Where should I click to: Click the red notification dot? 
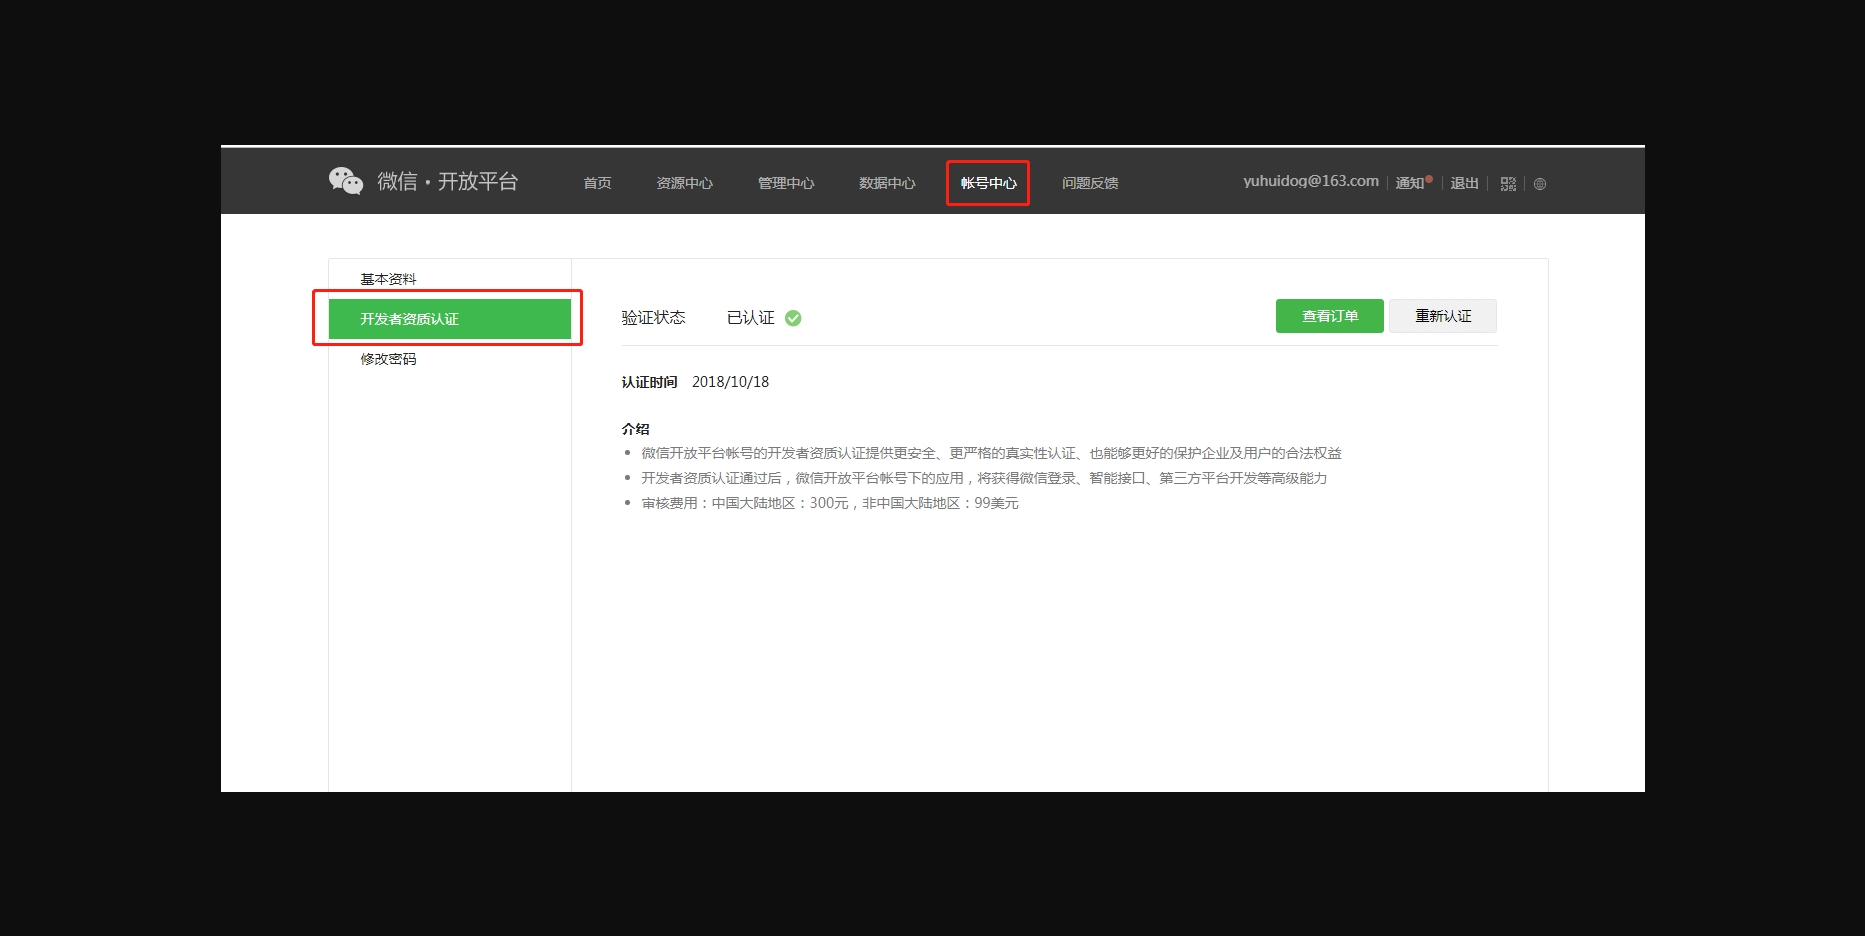(x=1429, y=179)
